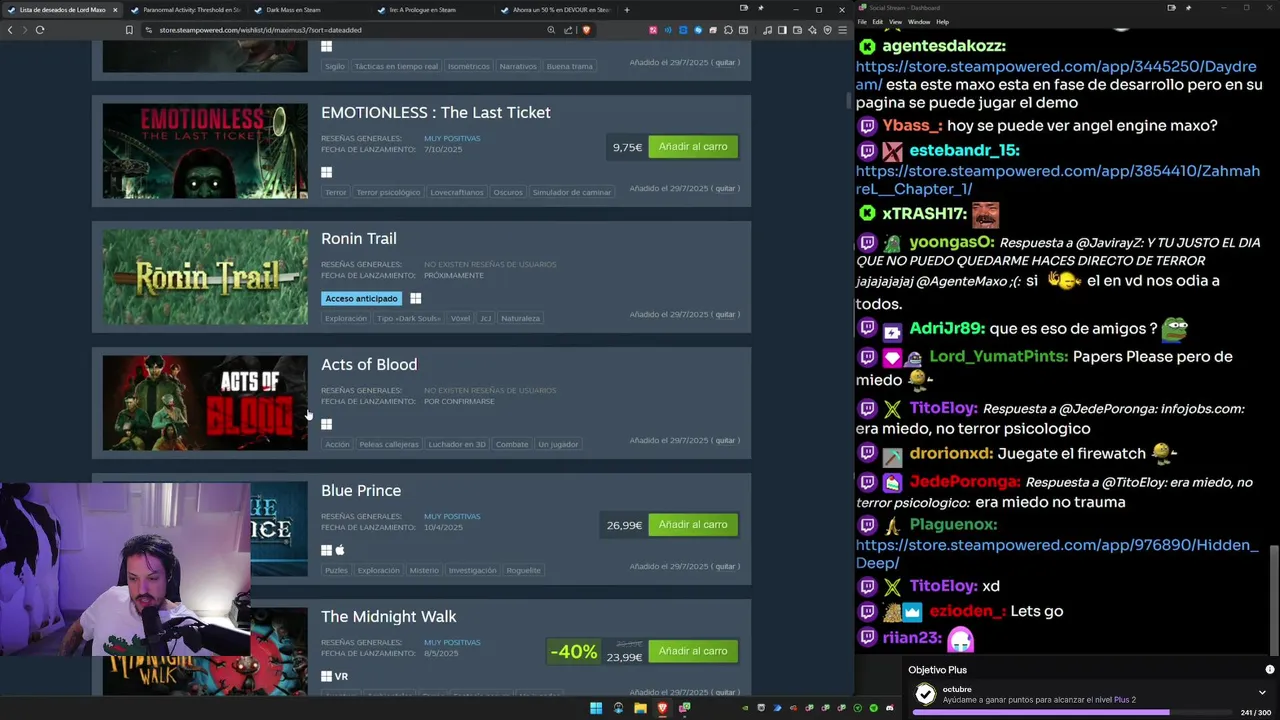Switch to Ire: A Prologue en Steam tab
This screenshot has width=1280, height=720.
(431, 10)
